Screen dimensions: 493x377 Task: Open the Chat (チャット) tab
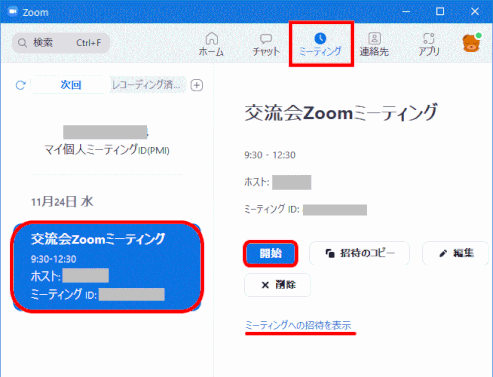(266, 44)
